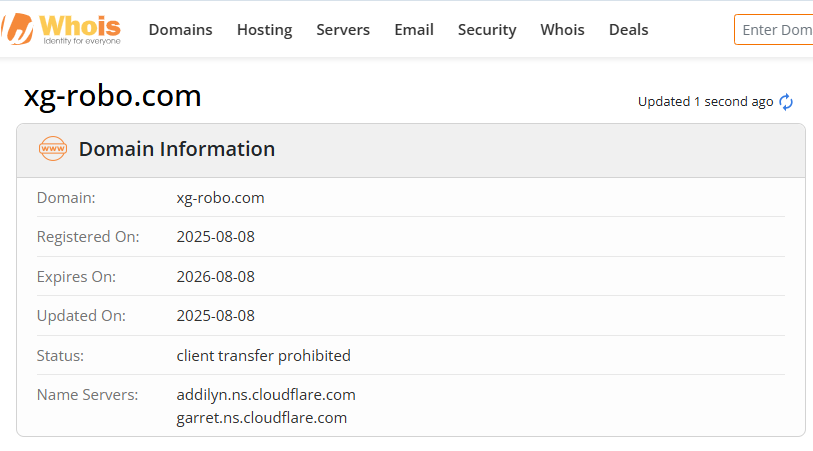Open the Hosting menu
The image size is (813, 451).
264,30
